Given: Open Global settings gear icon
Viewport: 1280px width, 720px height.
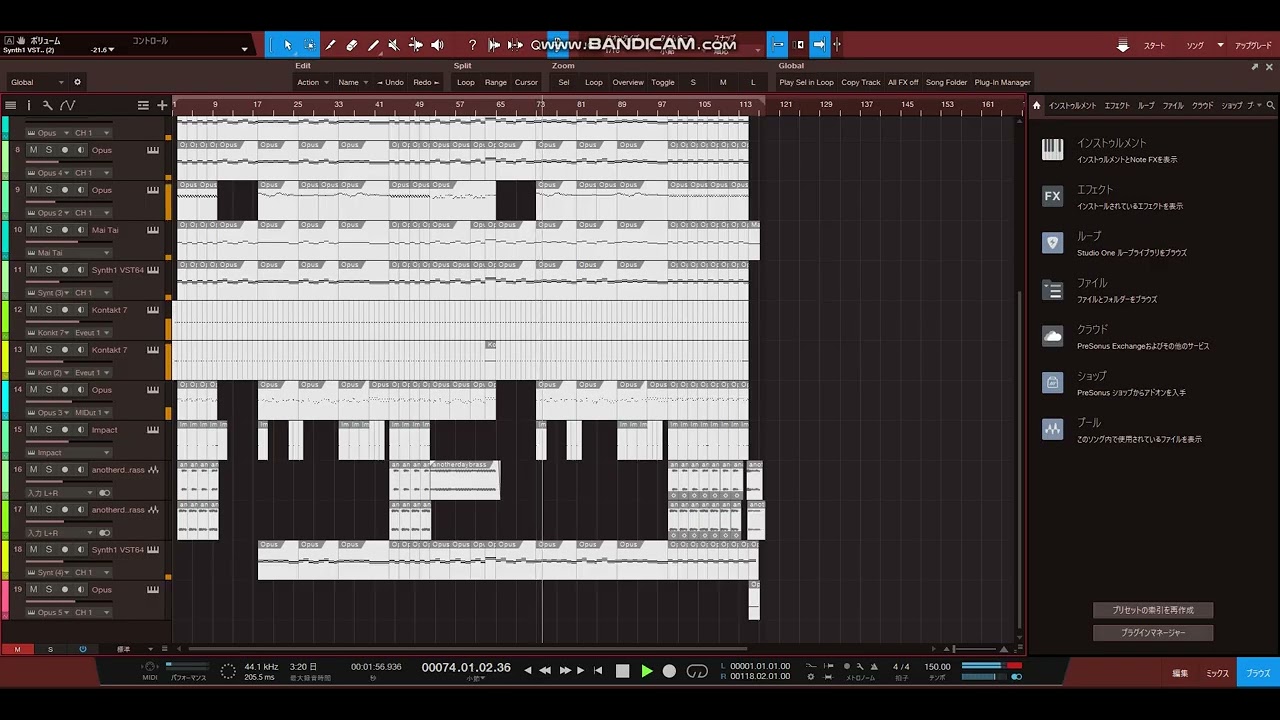Looking at the screenshot, I should pyautogui.click(x=77, y=82).
